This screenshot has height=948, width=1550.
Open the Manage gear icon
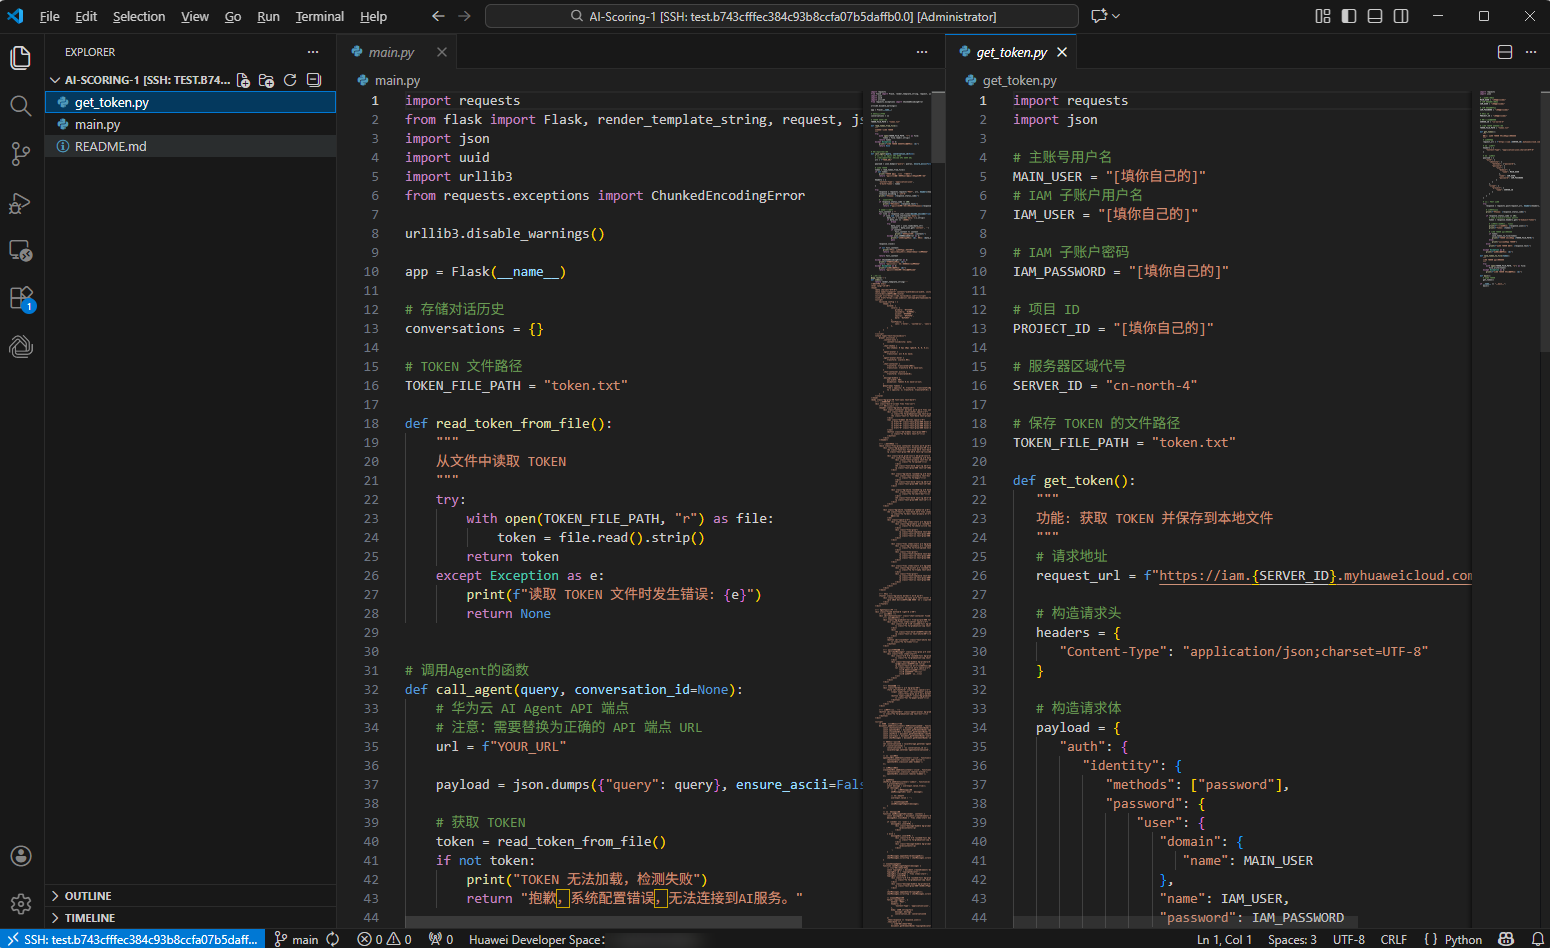tap(21, 904)
